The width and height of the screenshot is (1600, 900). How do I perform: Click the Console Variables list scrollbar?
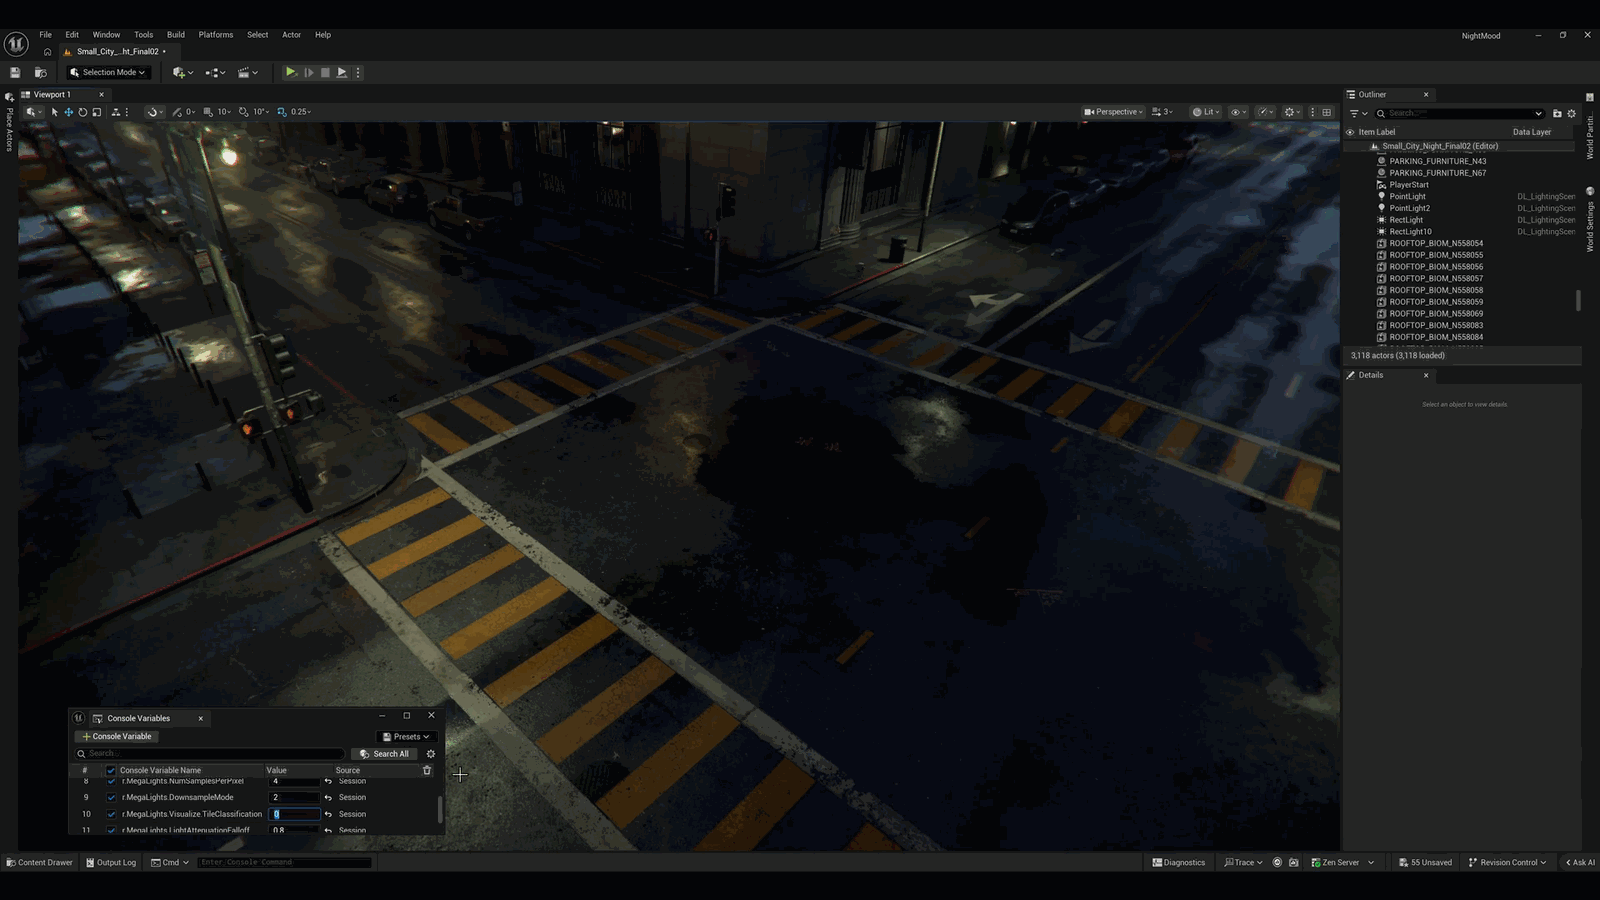pyautogui.click(x=440, y=810)
